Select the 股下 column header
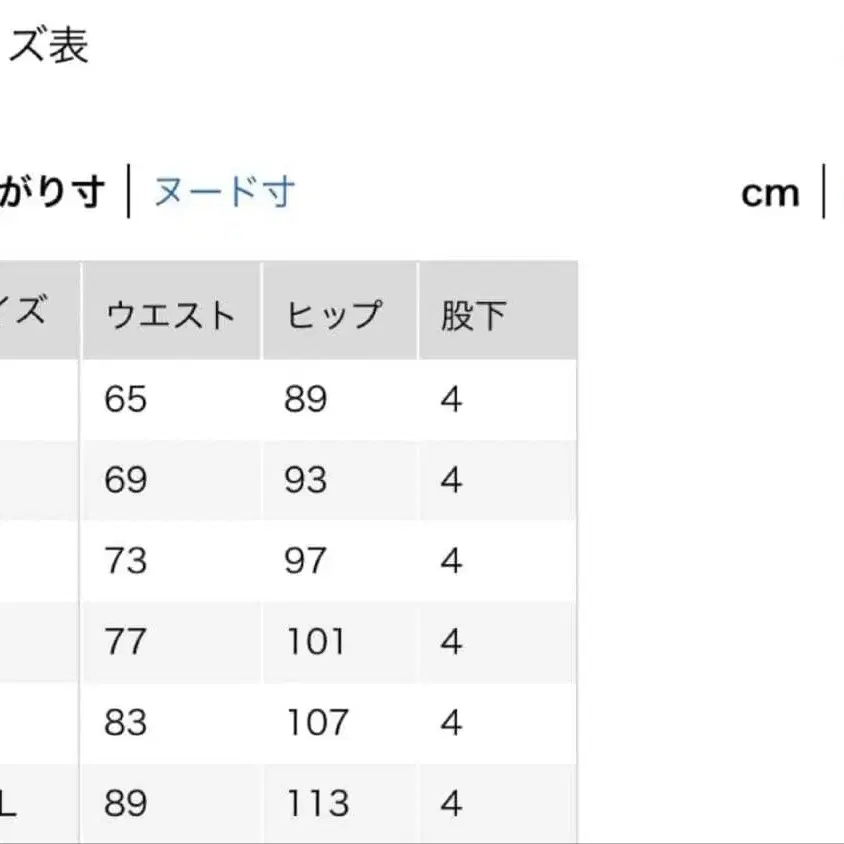Screen dimensions: 844x844 point(476,311)
